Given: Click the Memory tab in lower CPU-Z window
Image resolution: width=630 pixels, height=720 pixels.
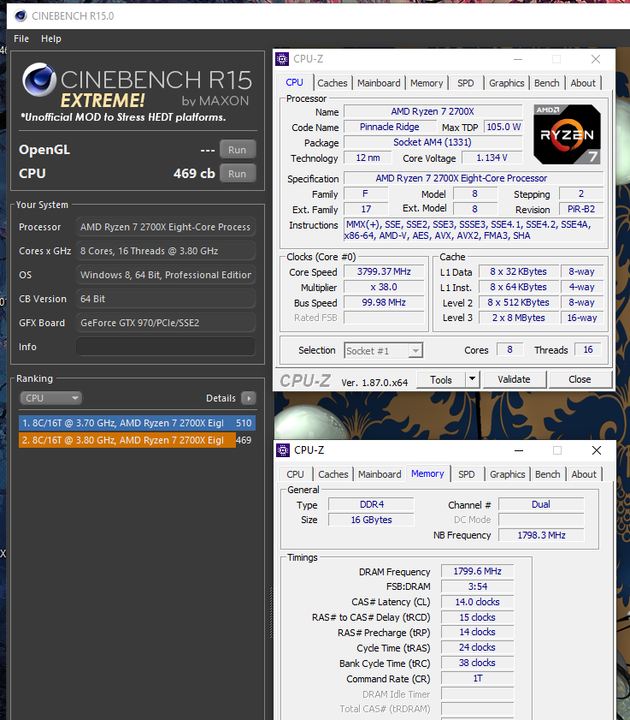Looking at the screenshot, I should coord(428,473).
